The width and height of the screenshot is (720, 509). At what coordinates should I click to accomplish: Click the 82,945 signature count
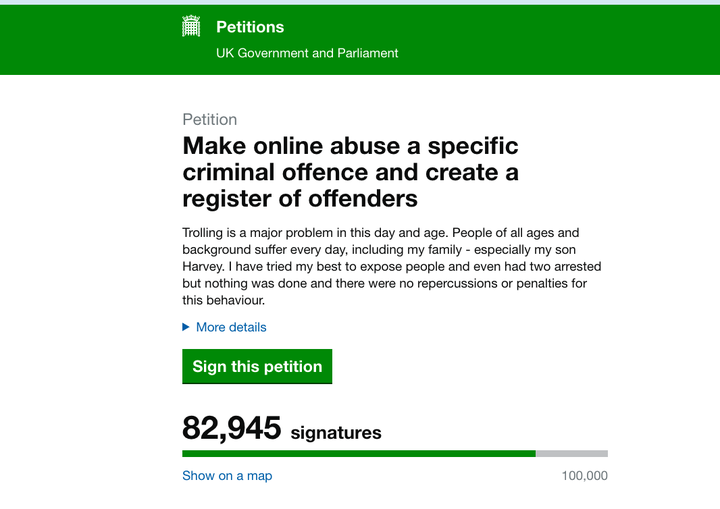(x=231, y=428)
